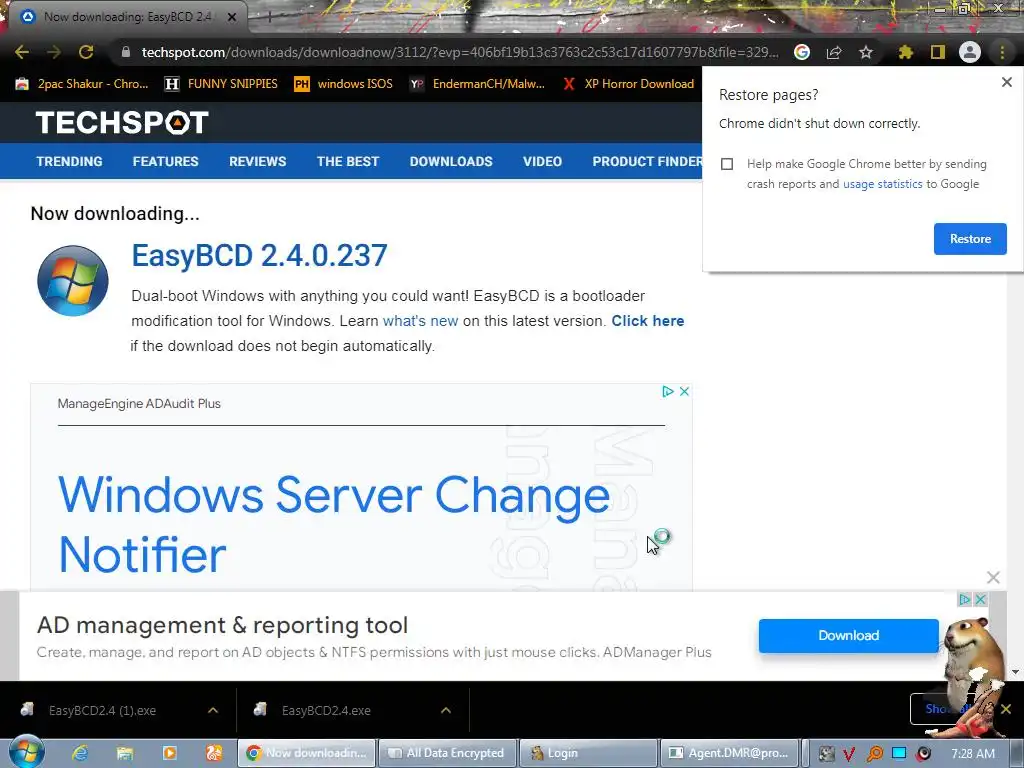Click Download button in bottom ad
The width and height of the screenshot is (1024, 768).
(848, 635)
